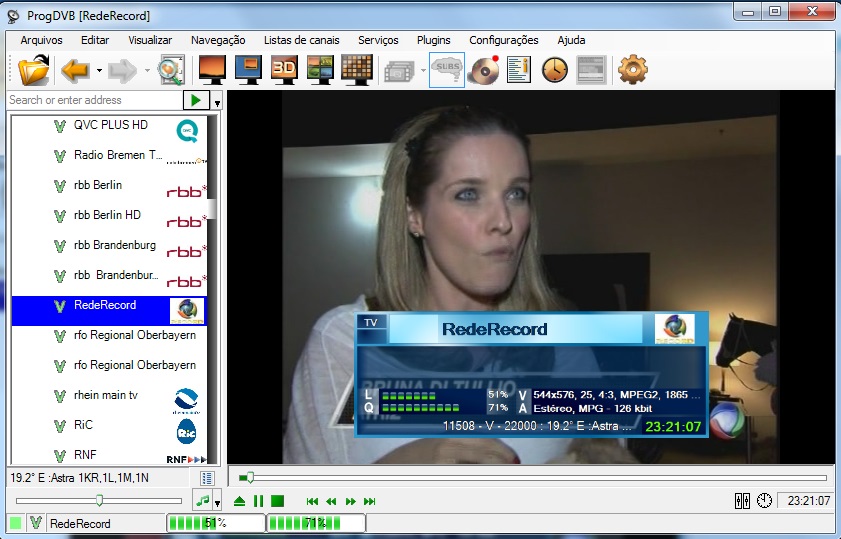Screen dimensions: 841x539
Task: Open the Navegação menu
Action: pyautogui.click(x=218, y=40)
